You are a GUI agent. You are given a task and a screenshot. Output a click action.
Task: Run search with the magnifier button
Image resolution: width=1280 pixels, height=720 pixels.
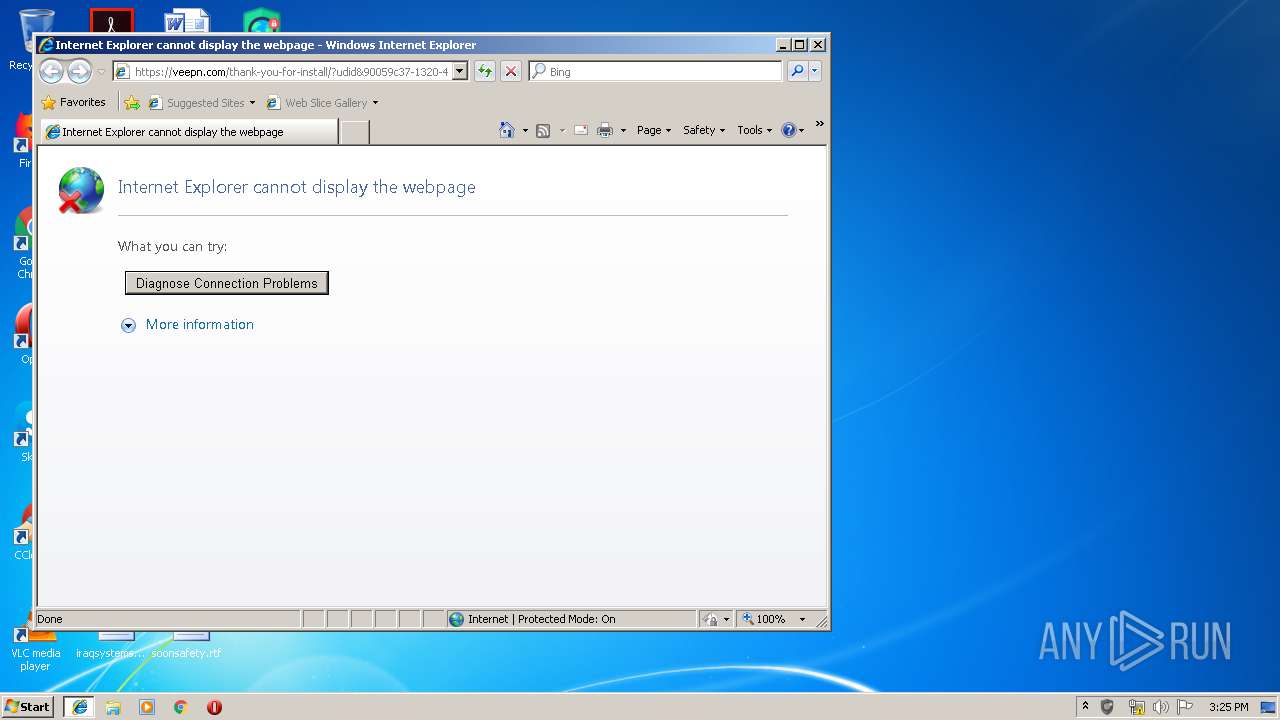[797, 71]
